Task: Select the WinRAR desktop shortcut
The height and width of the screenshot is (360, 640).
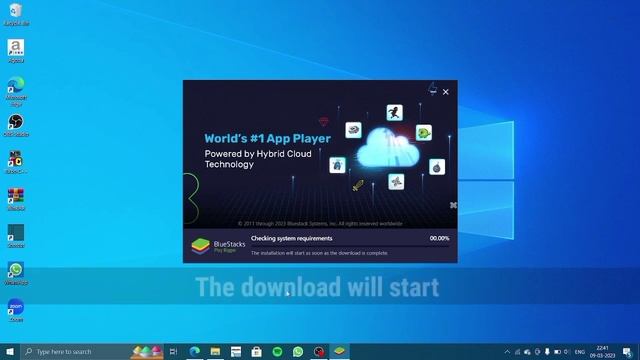Action: pos(16,199)
